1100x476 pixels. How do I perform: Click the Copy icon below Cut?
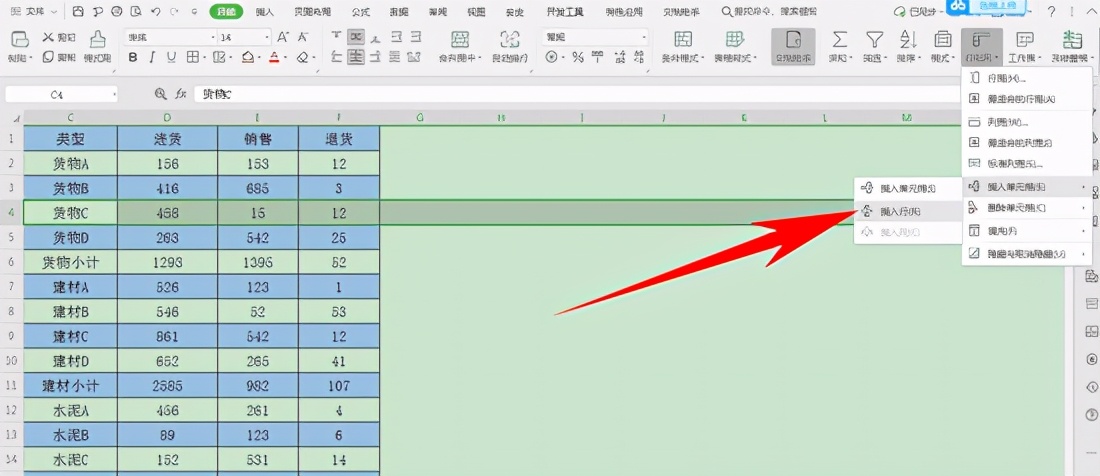[x=48, y=57]
